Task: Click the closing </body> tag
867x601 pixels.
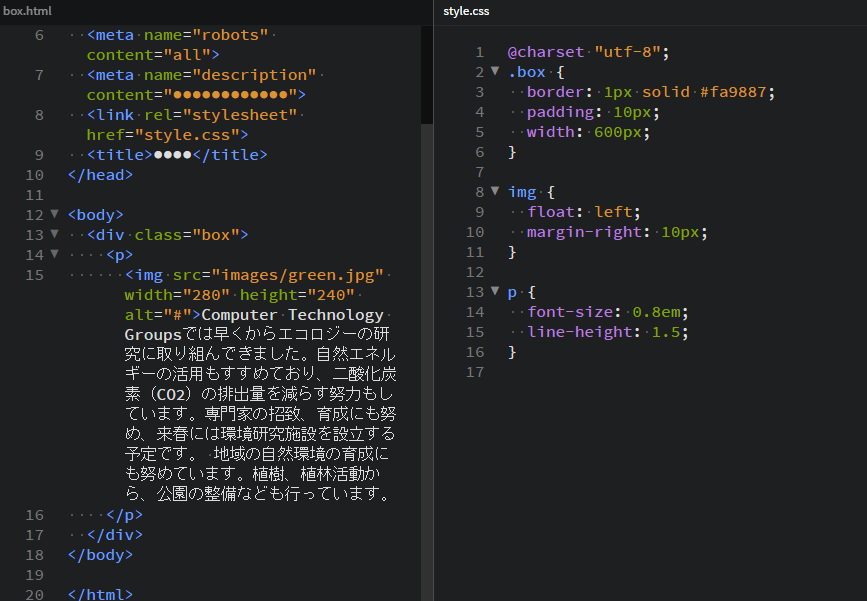Action: pyautogui.click(x=100, y=555)
